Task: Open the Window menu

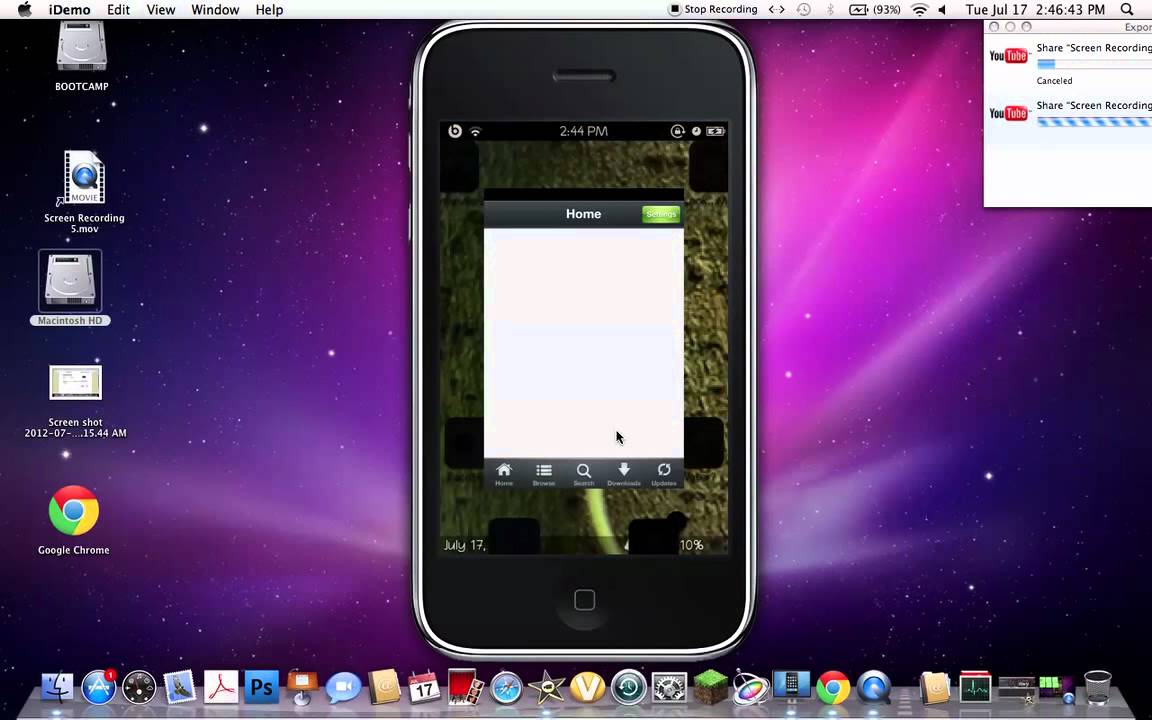Action: [x=215, y=10]
